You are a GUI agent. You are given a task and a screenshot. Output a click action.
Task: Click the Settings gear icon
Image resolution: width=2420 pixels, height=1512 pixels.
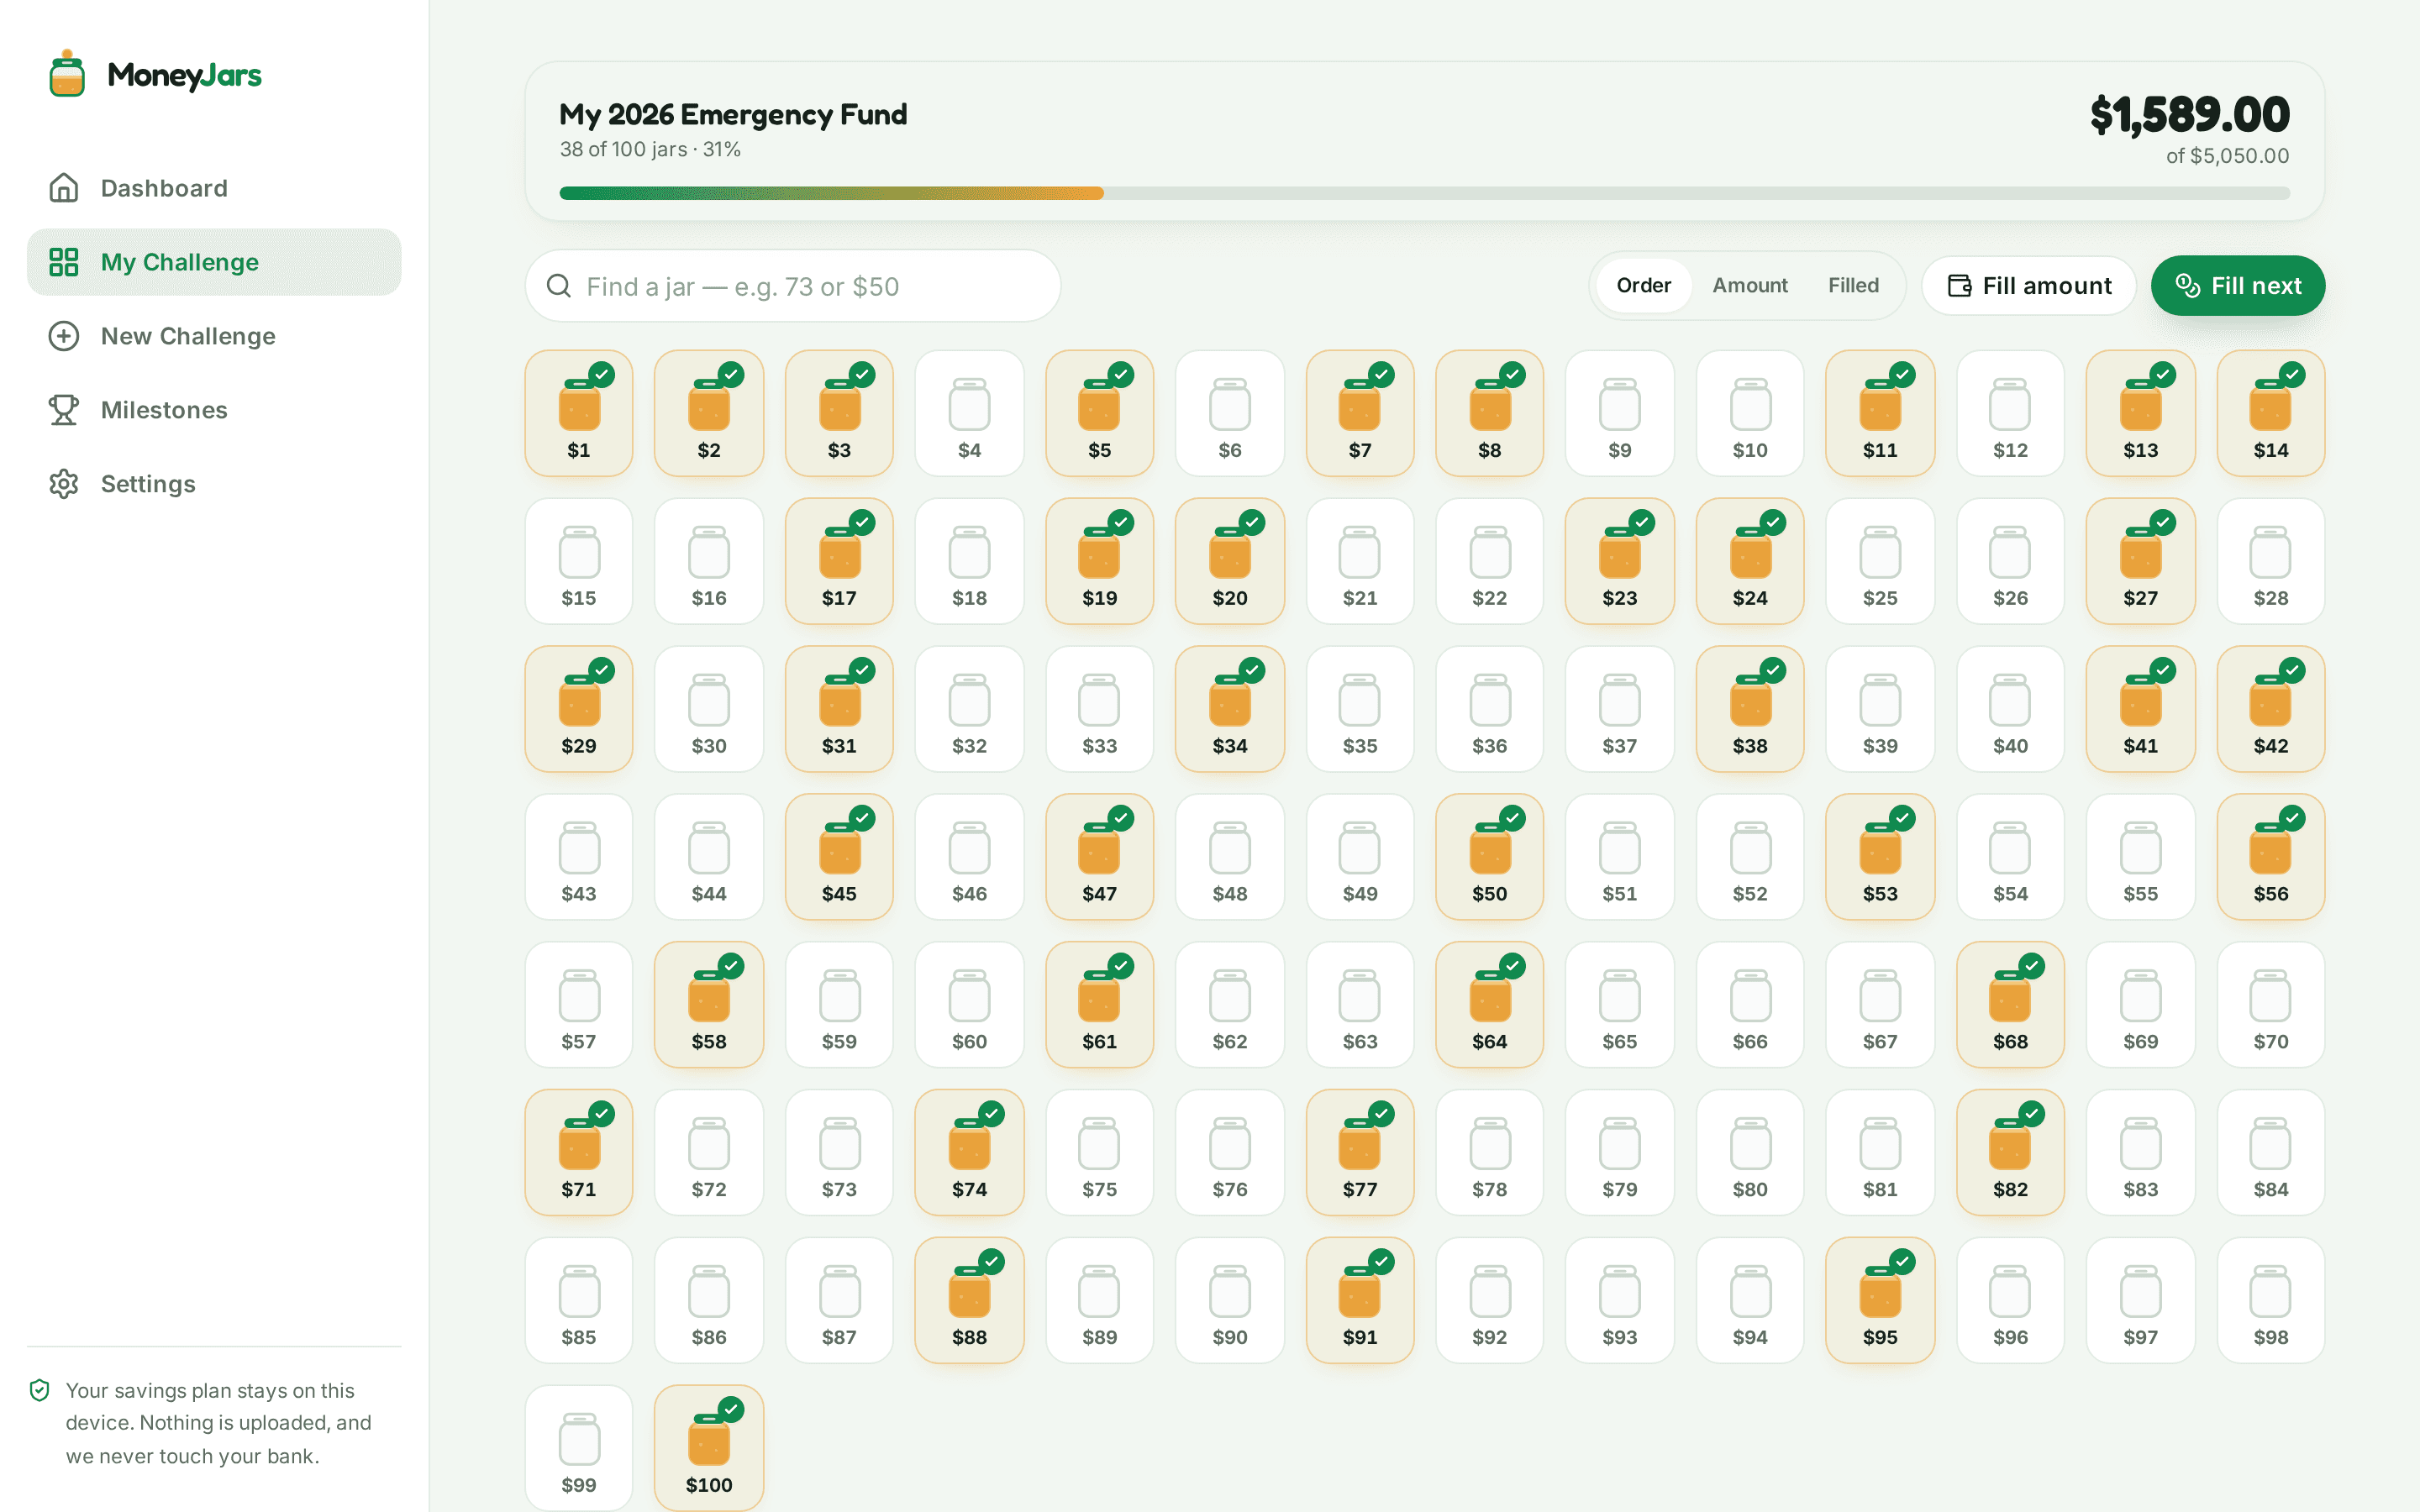pos(64,484)
